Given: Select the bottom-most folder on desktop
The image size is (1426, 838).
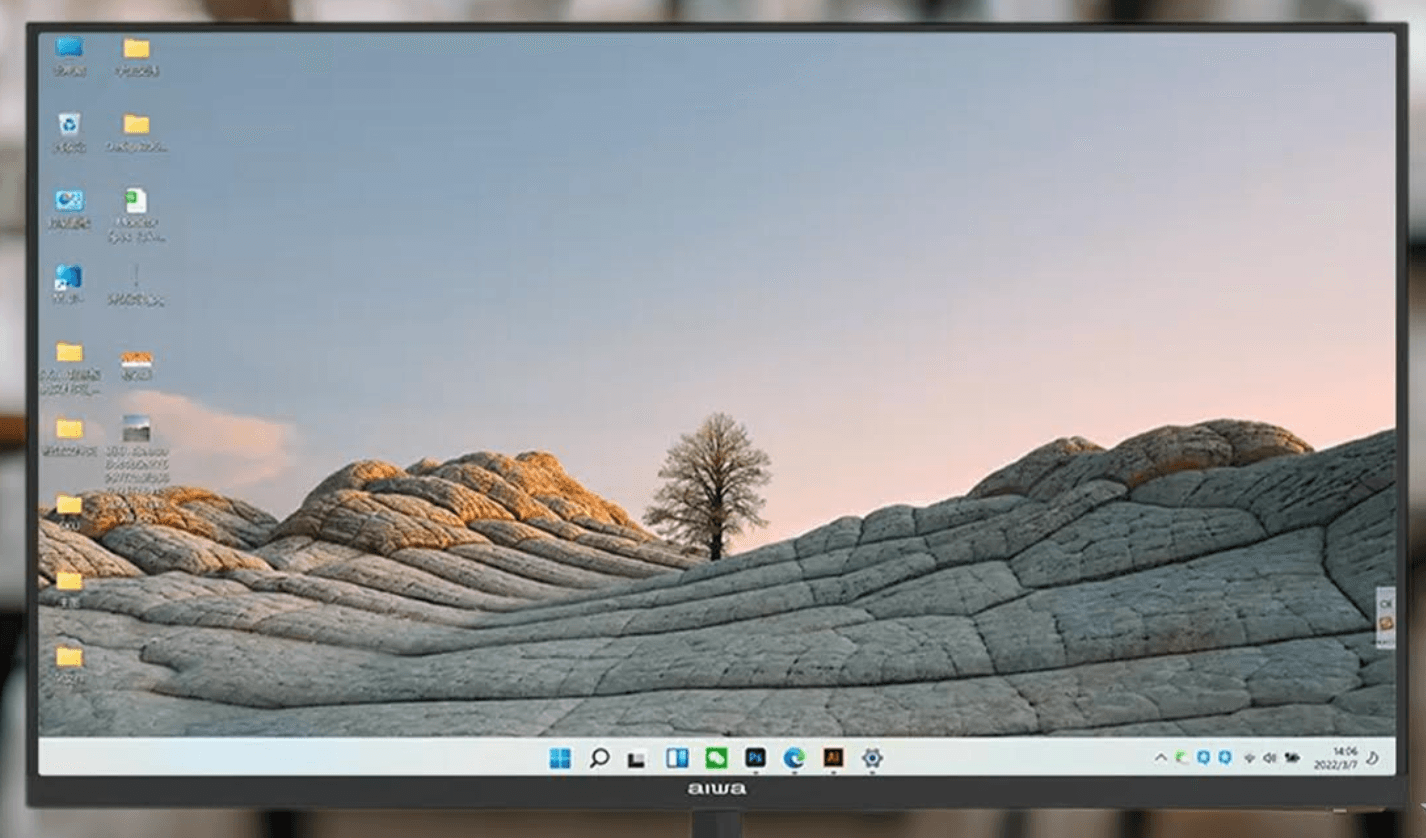Looking at the screenshot, I should (69, 657).
